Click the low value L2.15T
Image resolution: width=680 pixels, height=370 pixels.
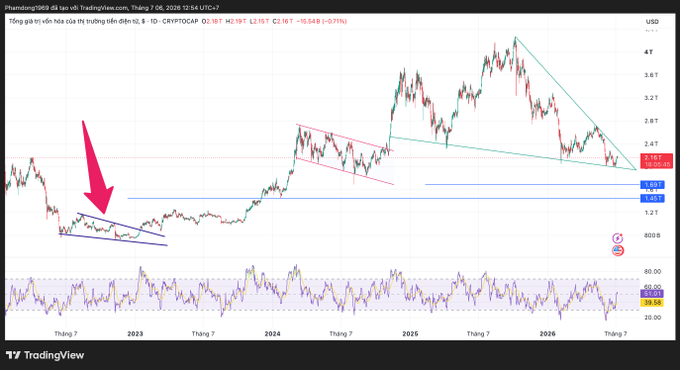[259, 21]
